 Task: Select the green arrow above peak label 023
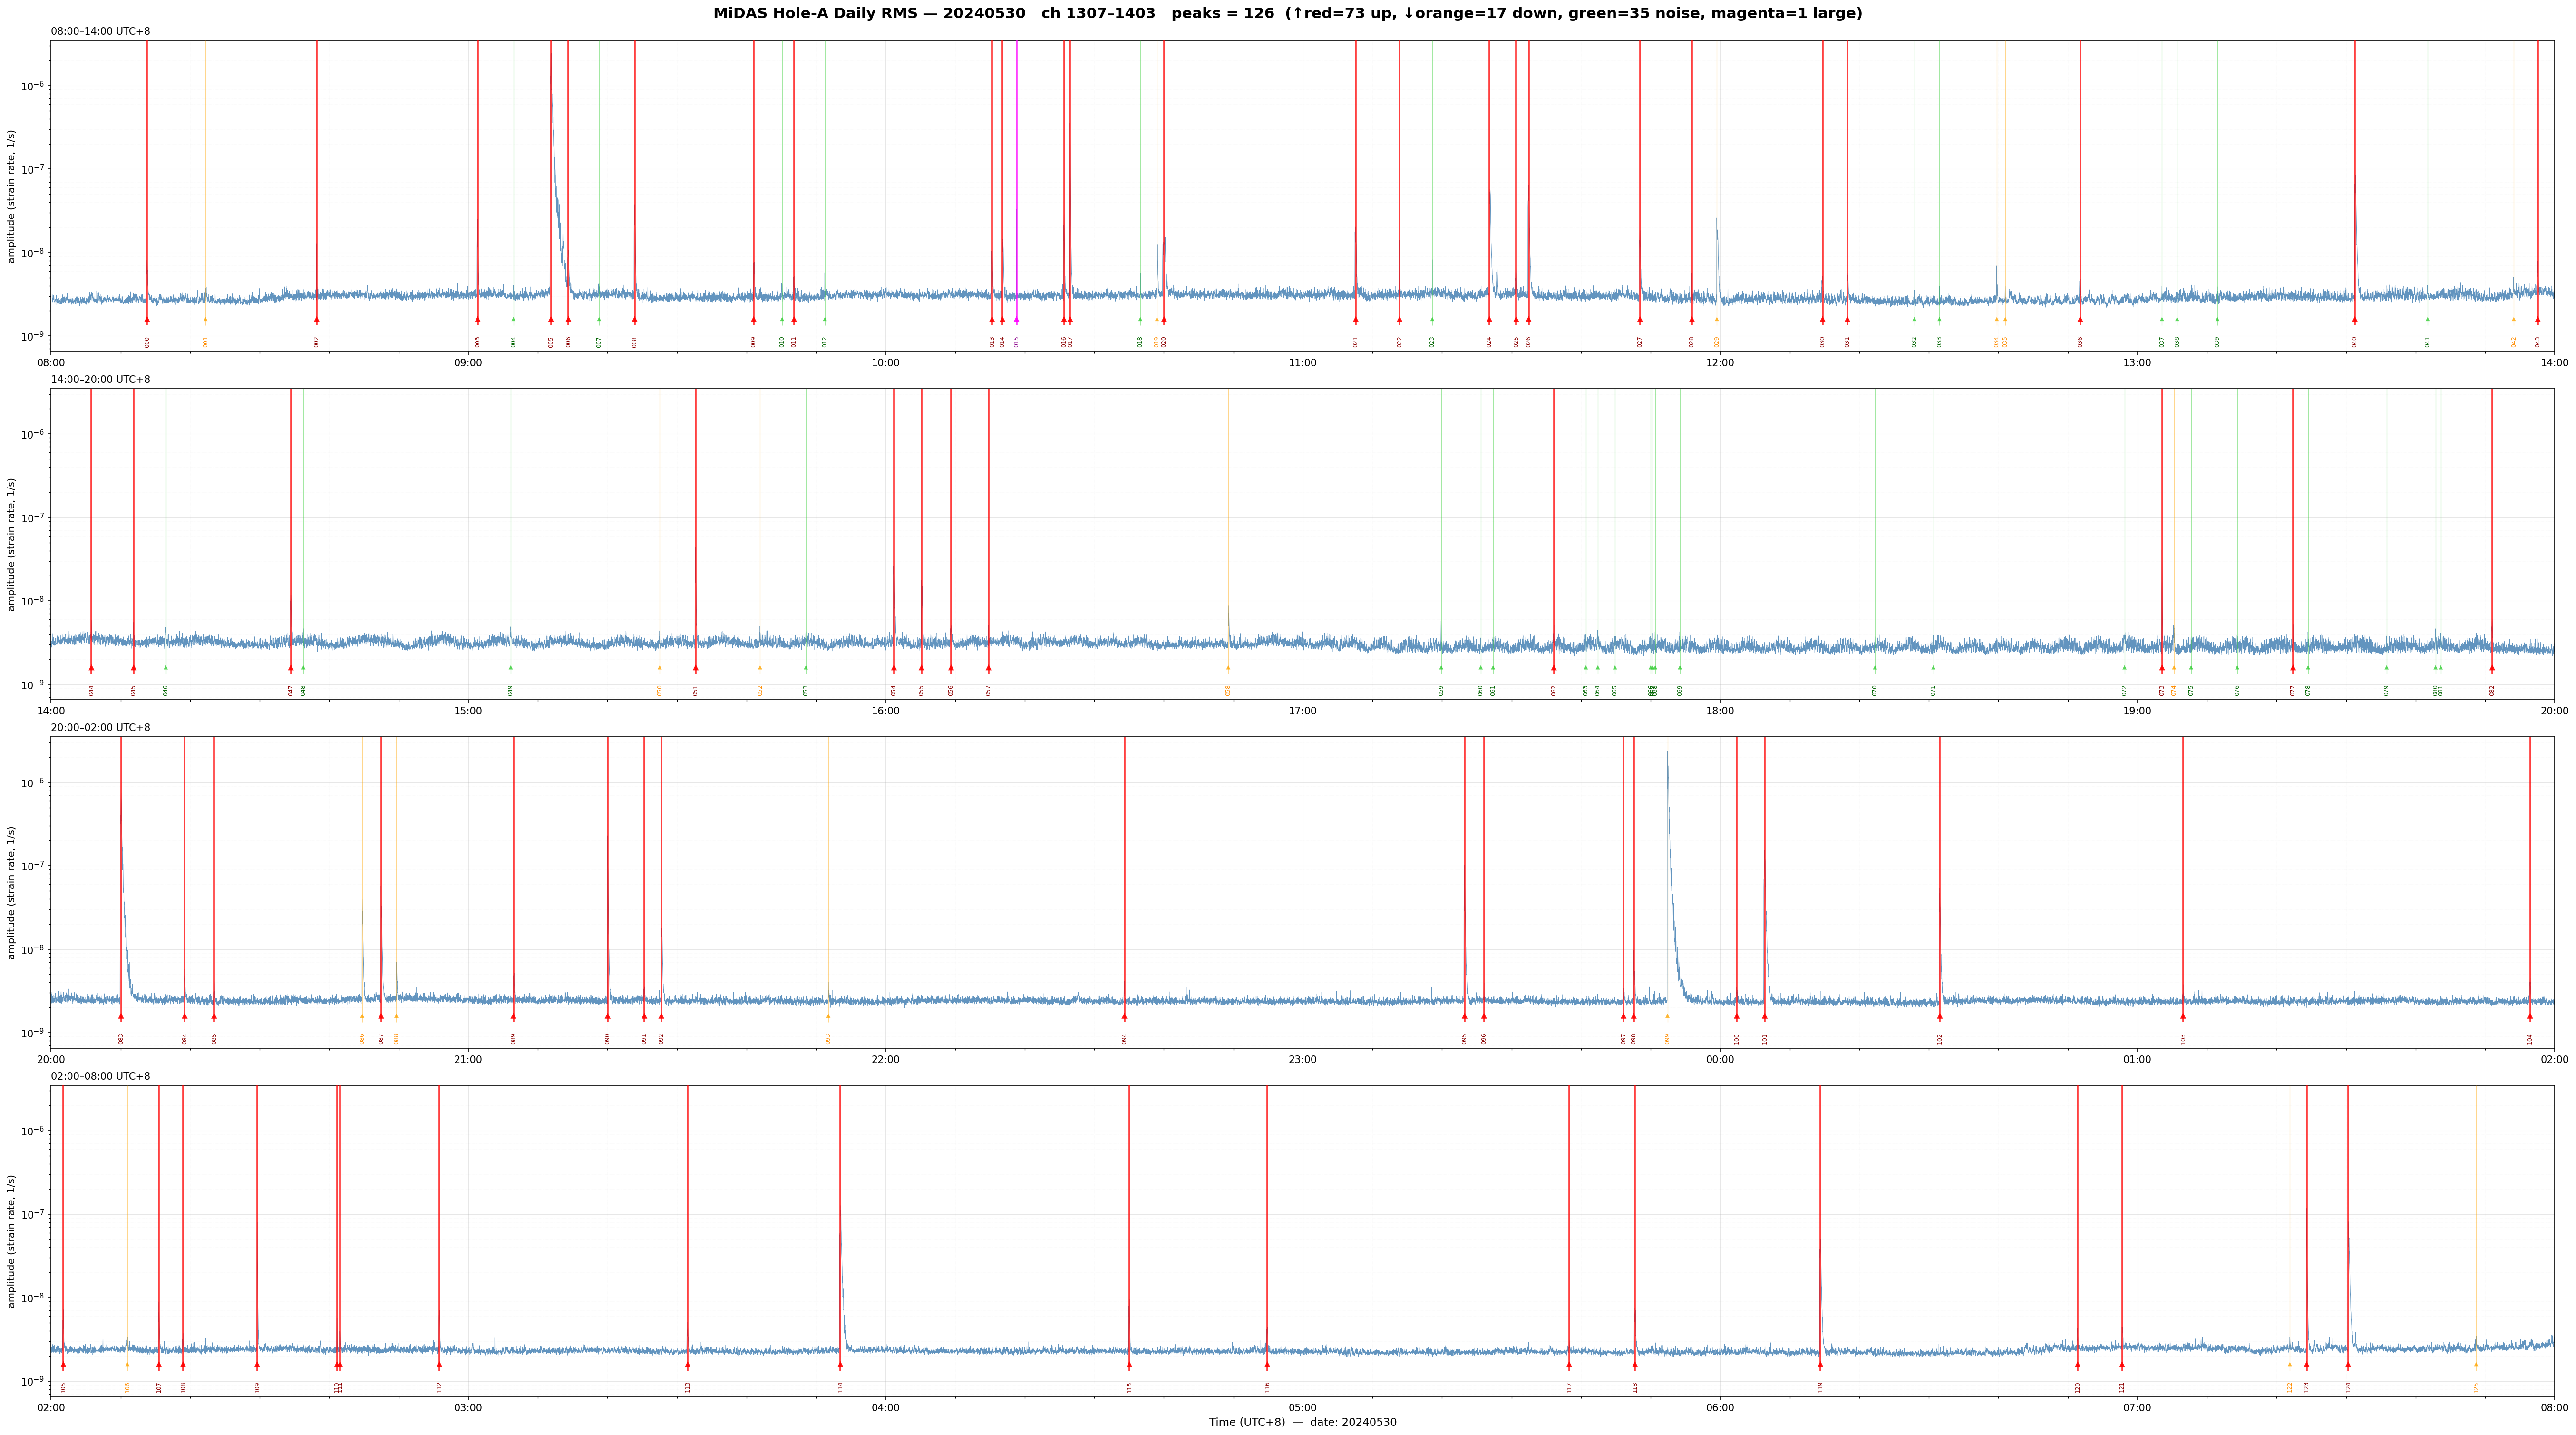(x=1432, y=320)
